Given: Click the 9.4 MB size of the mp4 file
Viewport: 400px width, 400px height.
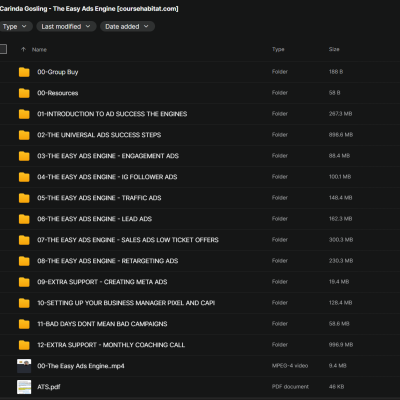Looking at the screenshot, I should tap(337, 366).
